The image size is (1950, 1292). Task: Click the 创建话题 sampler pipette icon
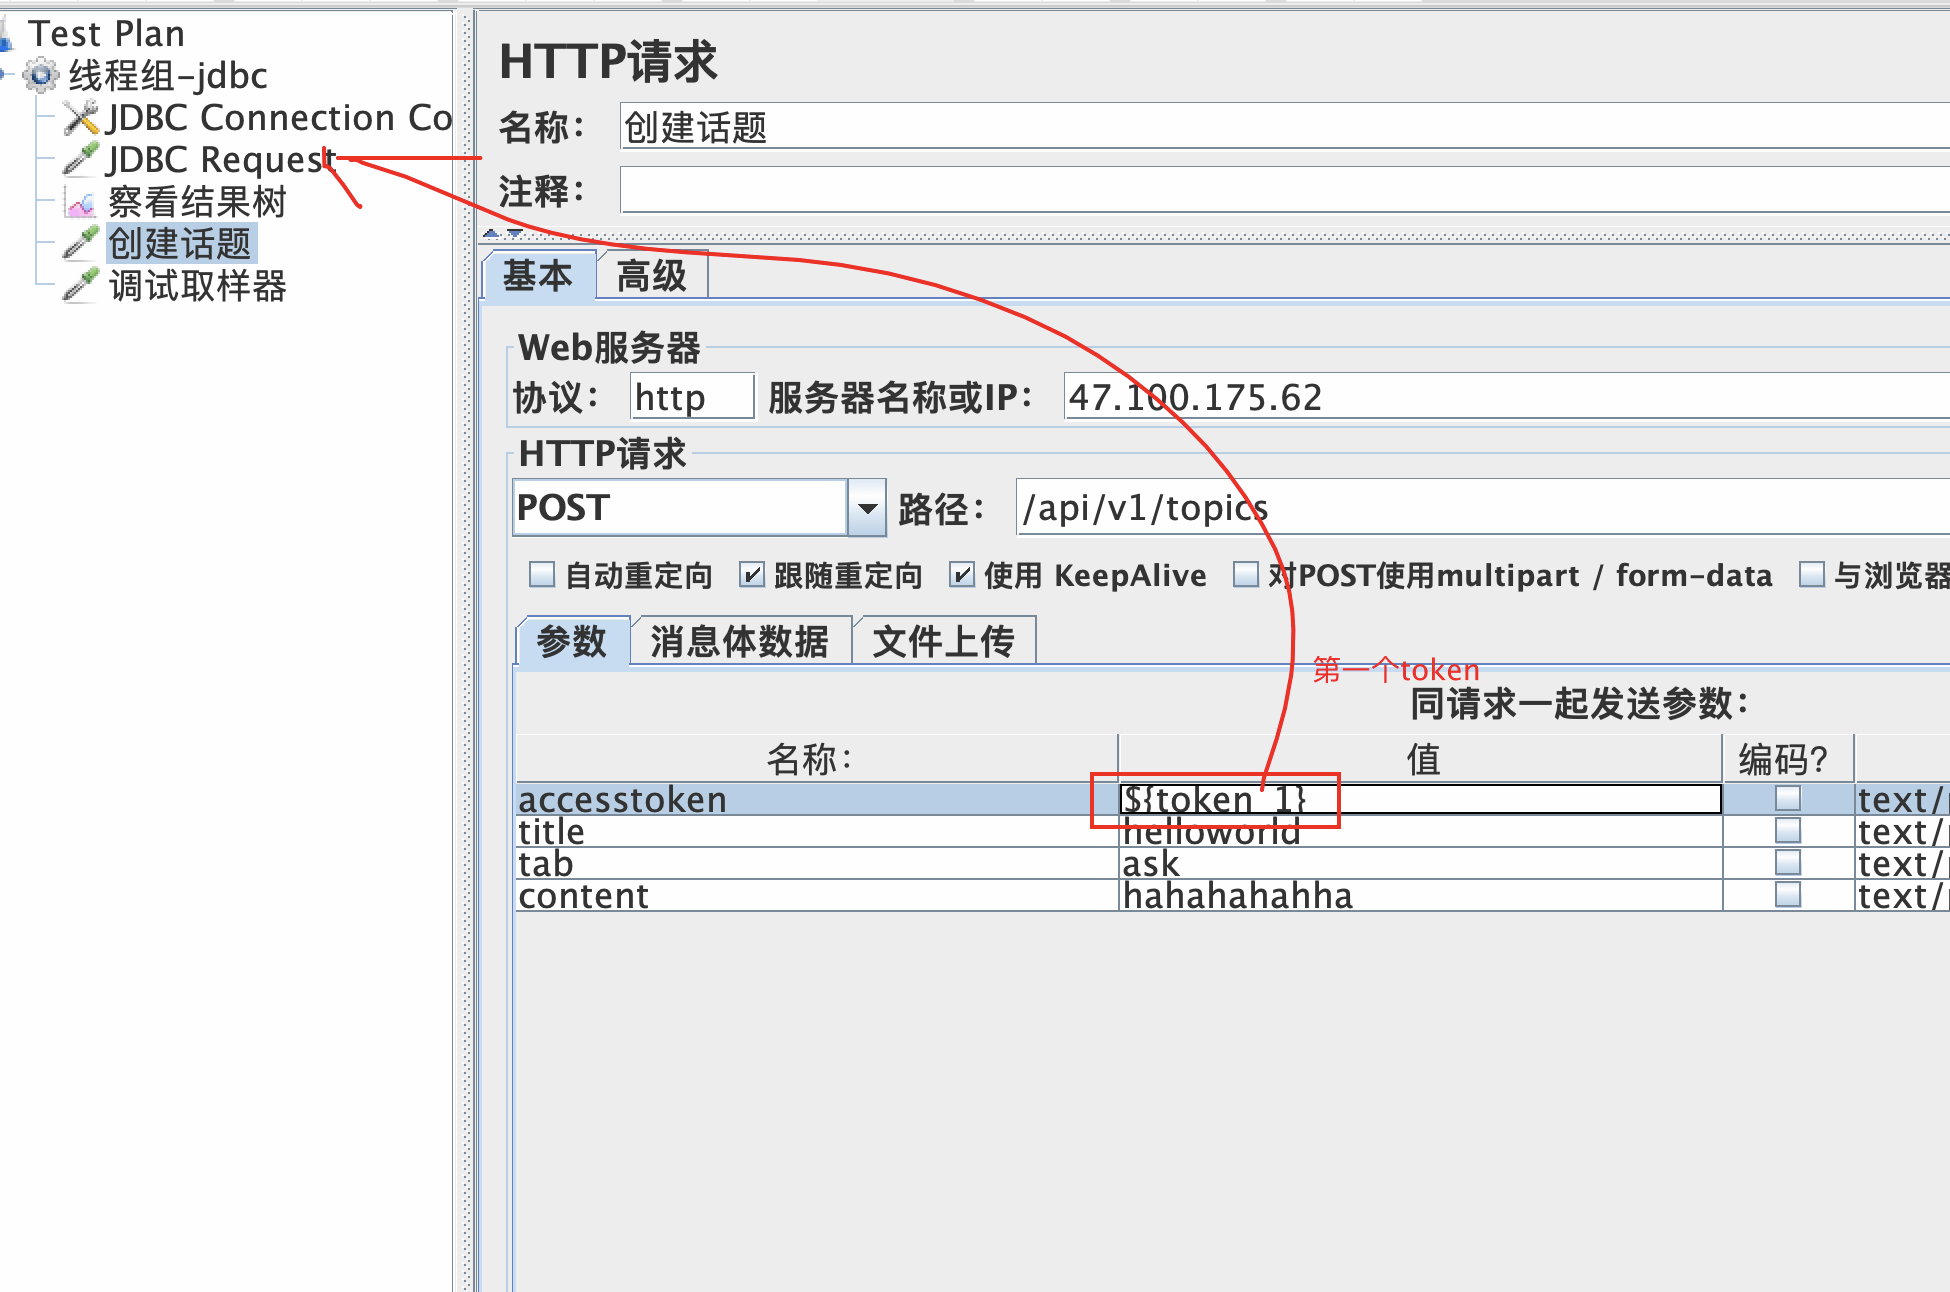(81, 243)
